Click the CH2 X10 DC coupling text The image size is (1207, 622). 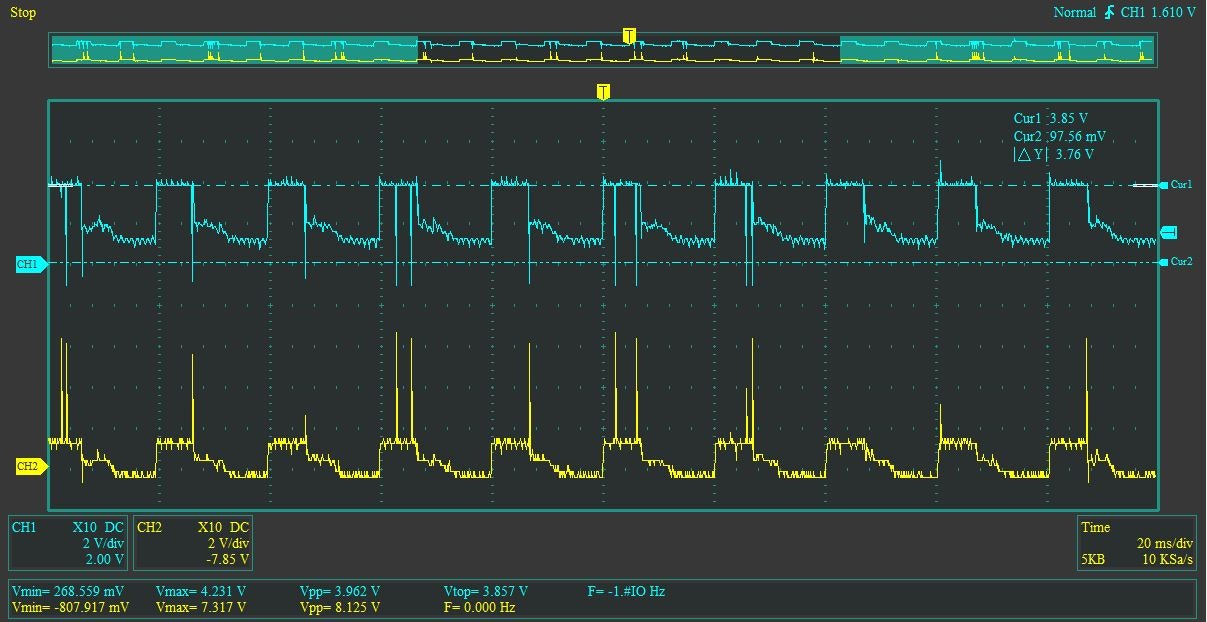click(223, 527)
